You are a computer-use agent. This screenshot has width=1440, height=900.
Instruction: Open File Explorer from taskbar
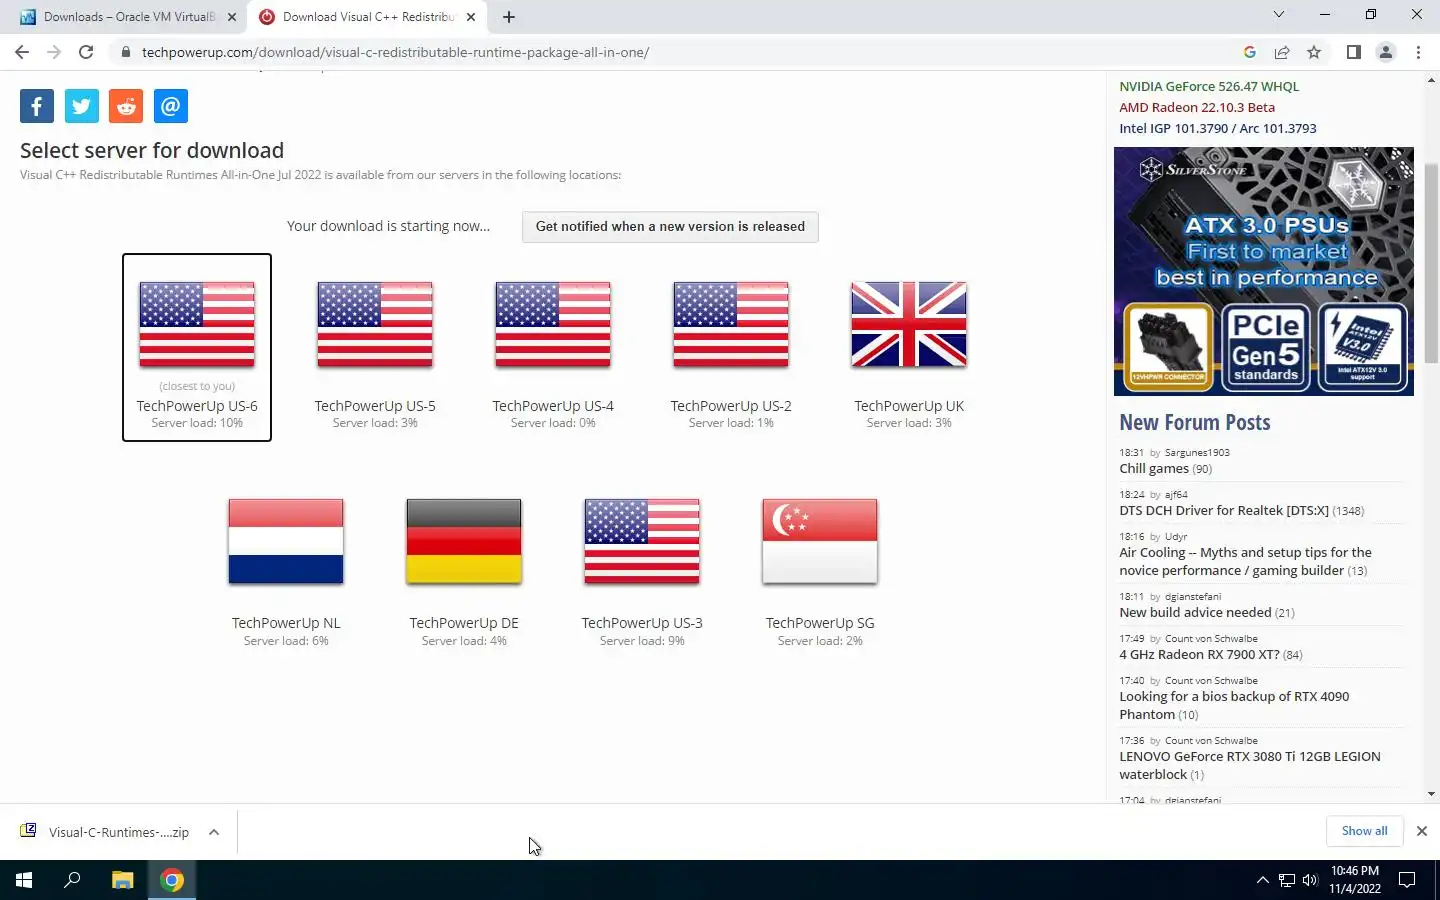tap(122, 880)
